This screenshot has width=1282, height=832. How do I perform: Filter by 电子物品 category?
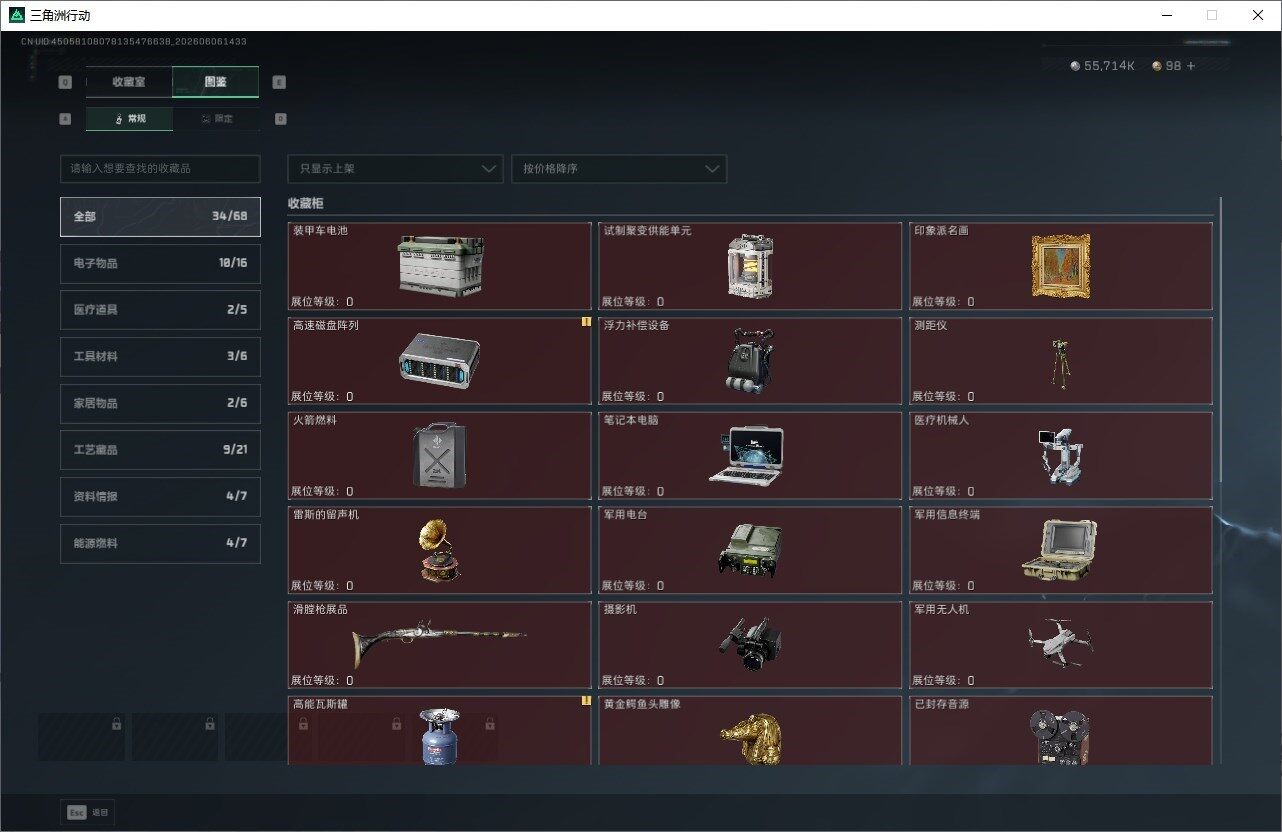pos(160,263)
